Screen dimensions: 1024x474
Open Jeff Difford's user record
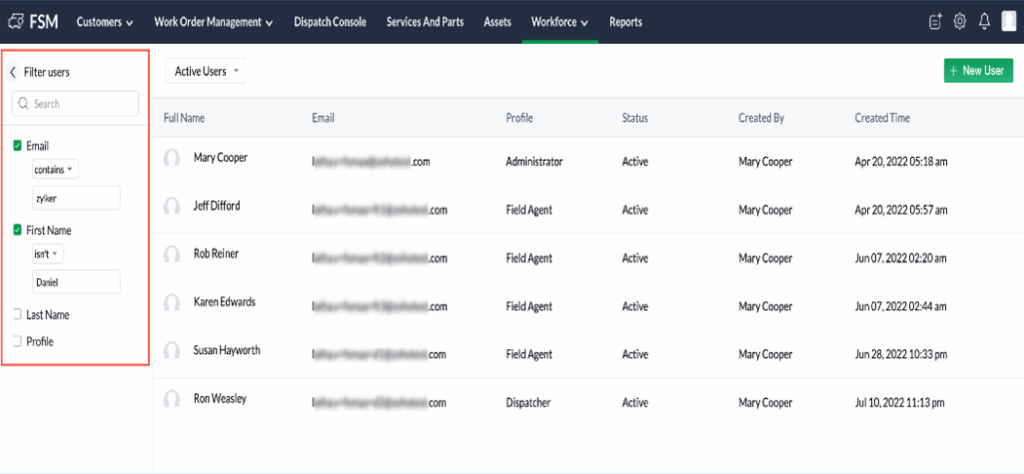click(216, 207)
